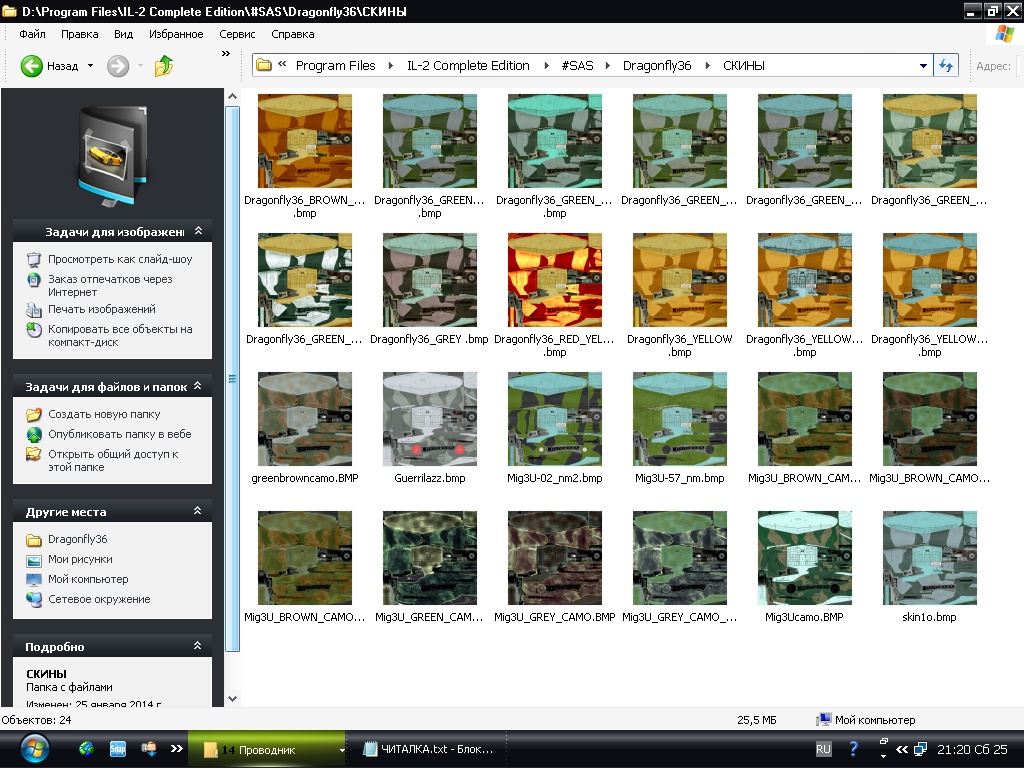The image size is (1024, 768).
Task: Click the CD icon for copying all items
Action: coord(34,330)
